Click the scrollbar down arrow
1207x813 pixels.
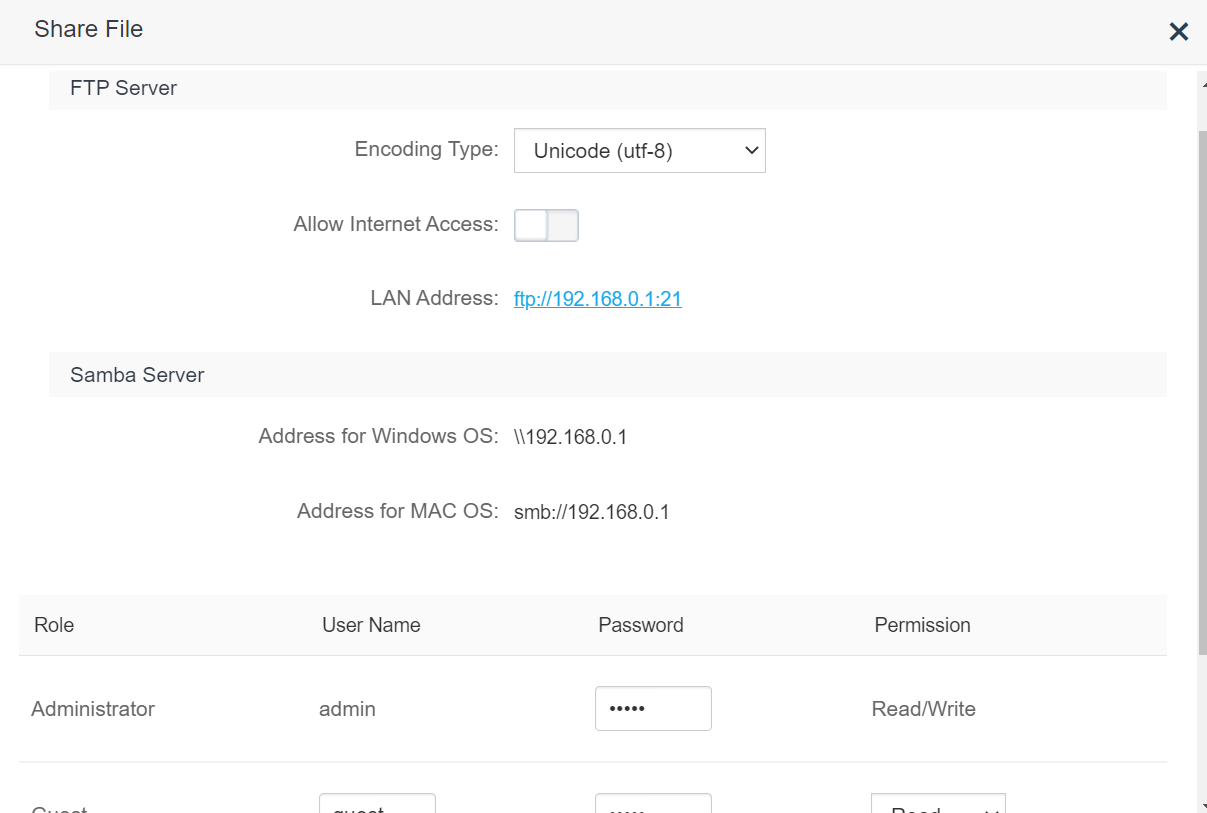1201,805
